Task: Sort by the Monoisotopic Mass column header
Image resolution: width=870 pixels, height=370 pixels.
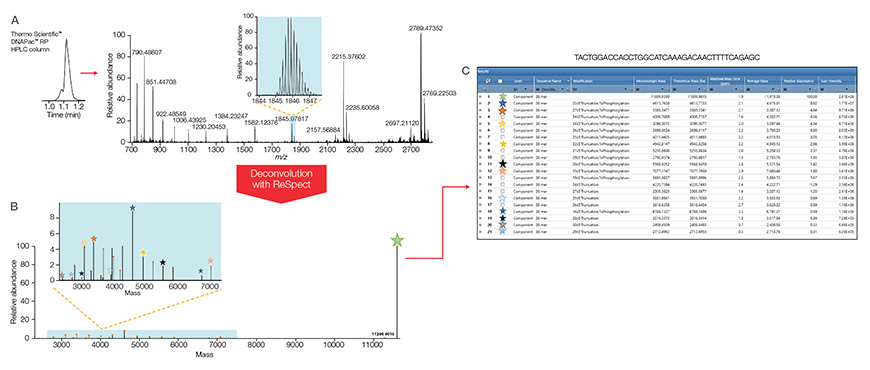Action: [651, 81]
